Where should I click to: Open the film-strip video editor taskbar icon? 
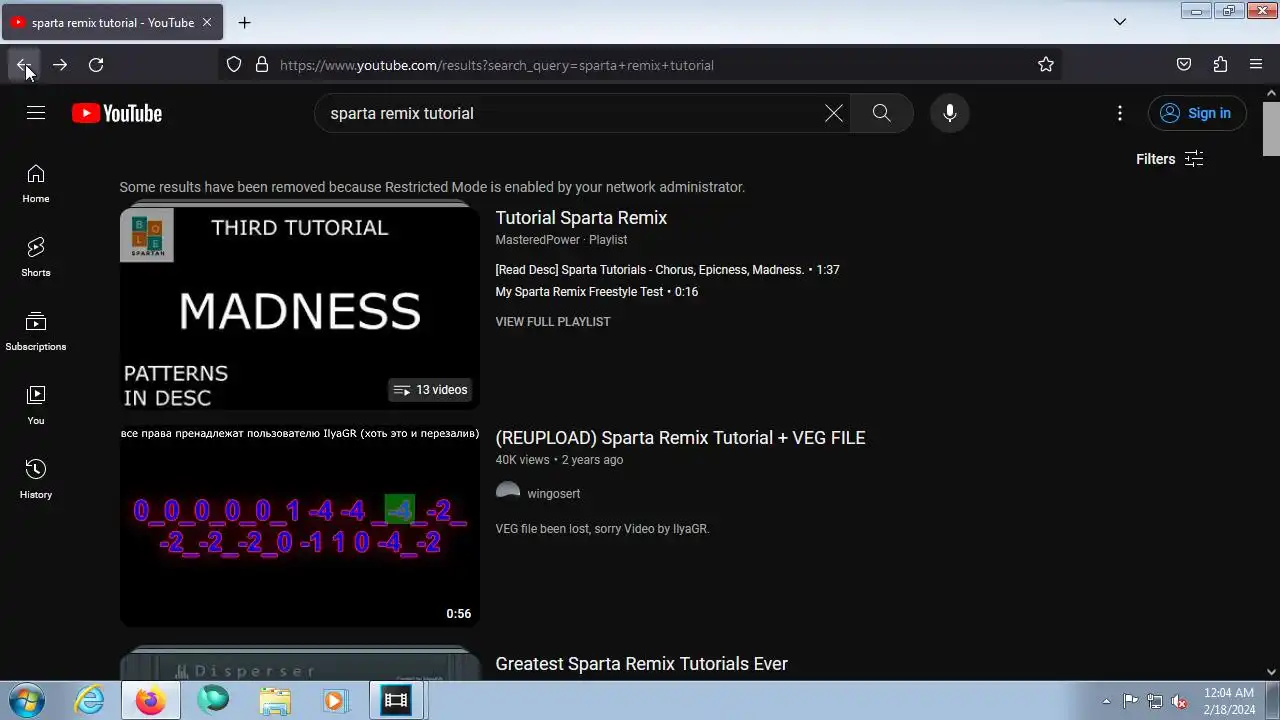396,700
